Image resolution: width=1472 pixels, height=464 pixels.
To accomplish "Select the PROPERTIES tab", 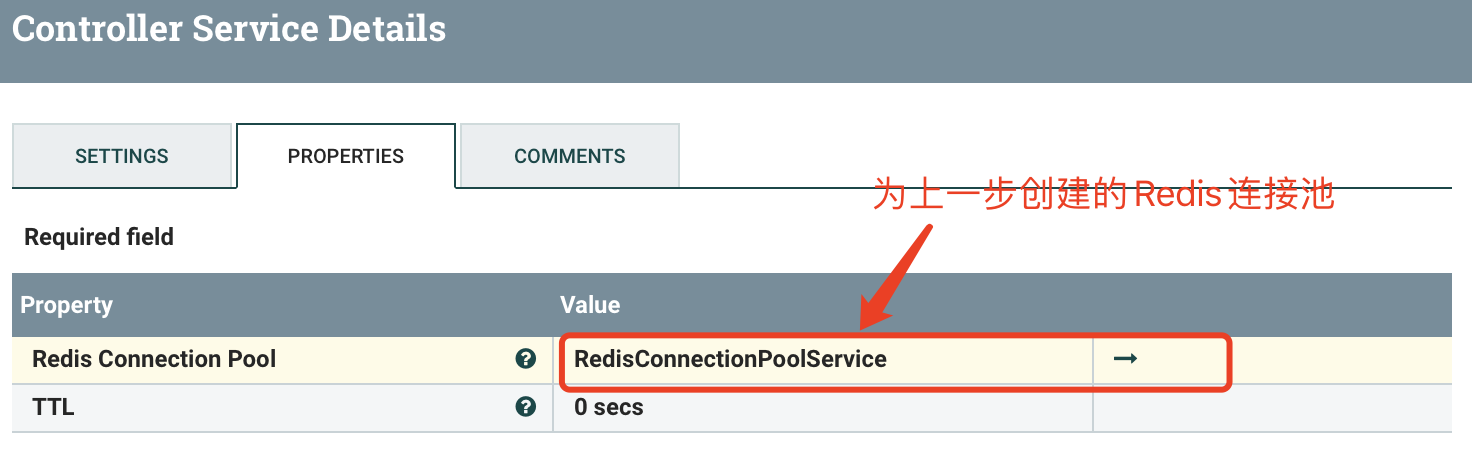I will click(x=346, y=156).
